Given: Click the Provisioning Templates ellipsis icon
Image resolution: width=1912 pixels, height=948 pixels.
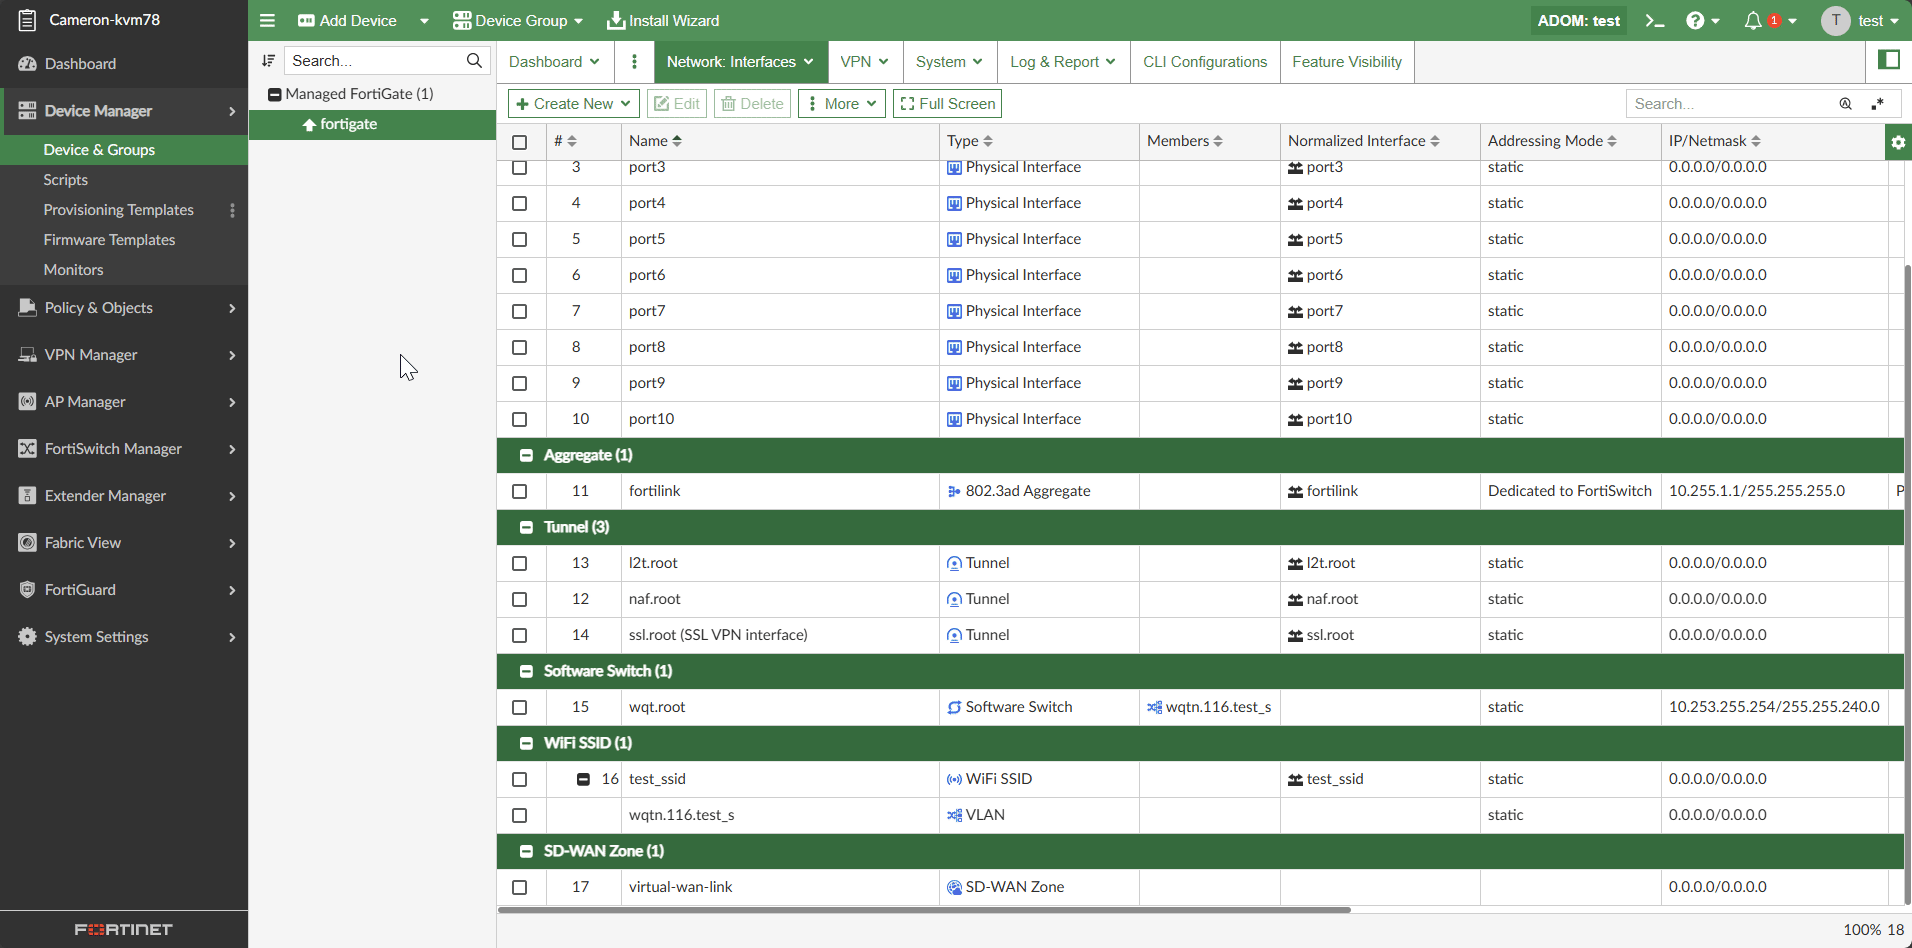Looking at the screenshot, I should pyautogui.click(x=233, y=210).
